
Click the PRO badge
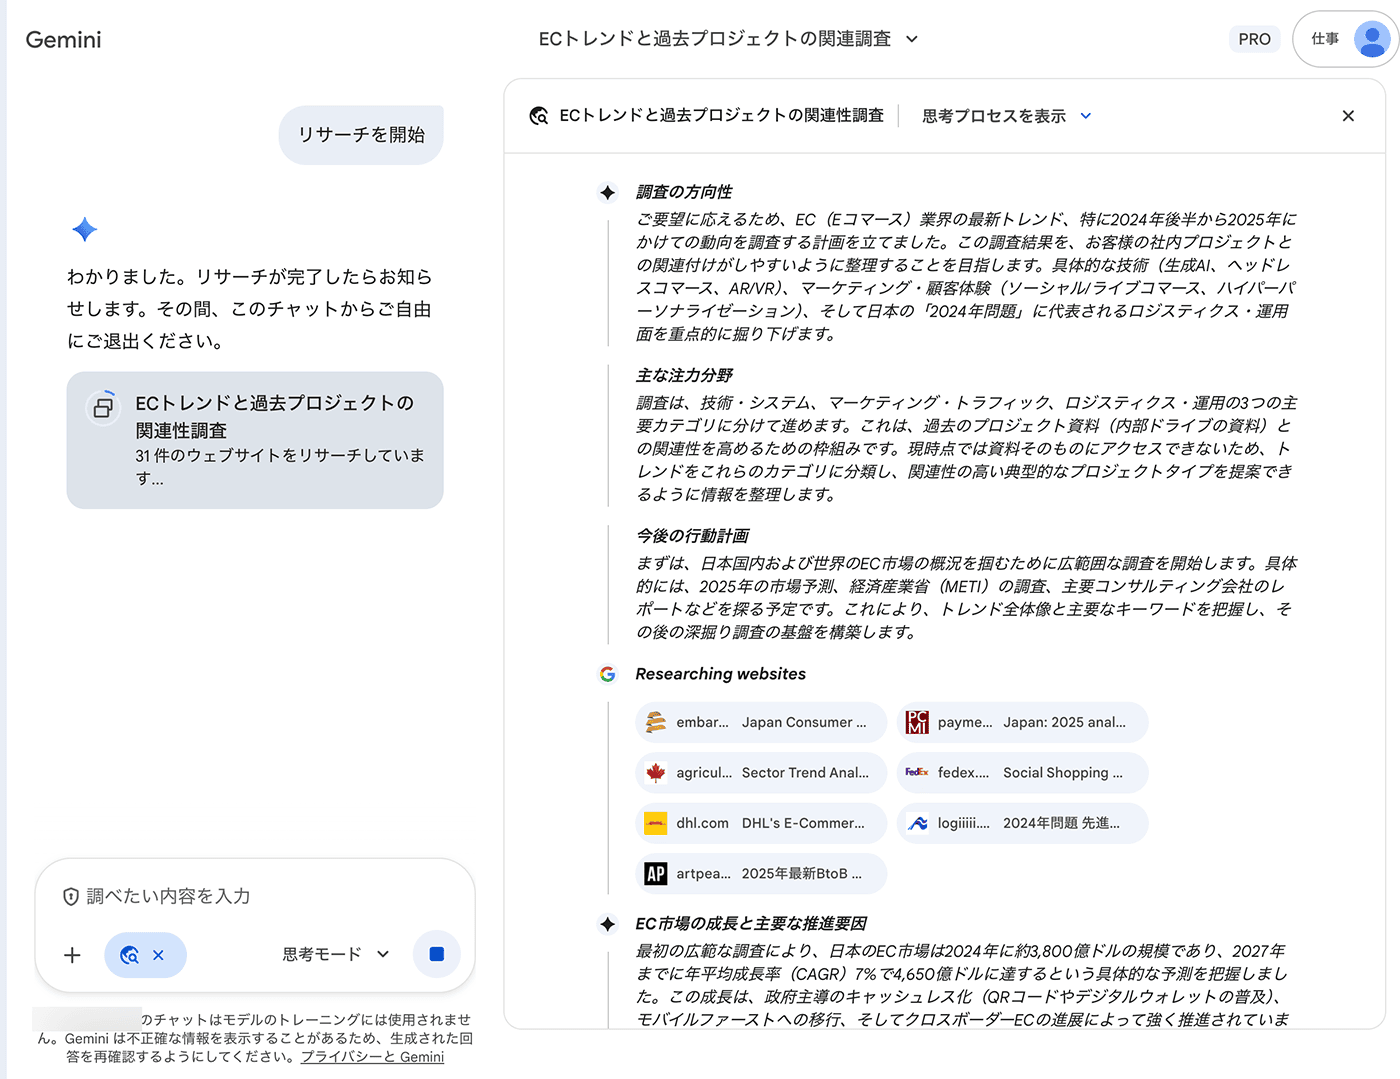pyautogui.click(x=1253, y=39)
